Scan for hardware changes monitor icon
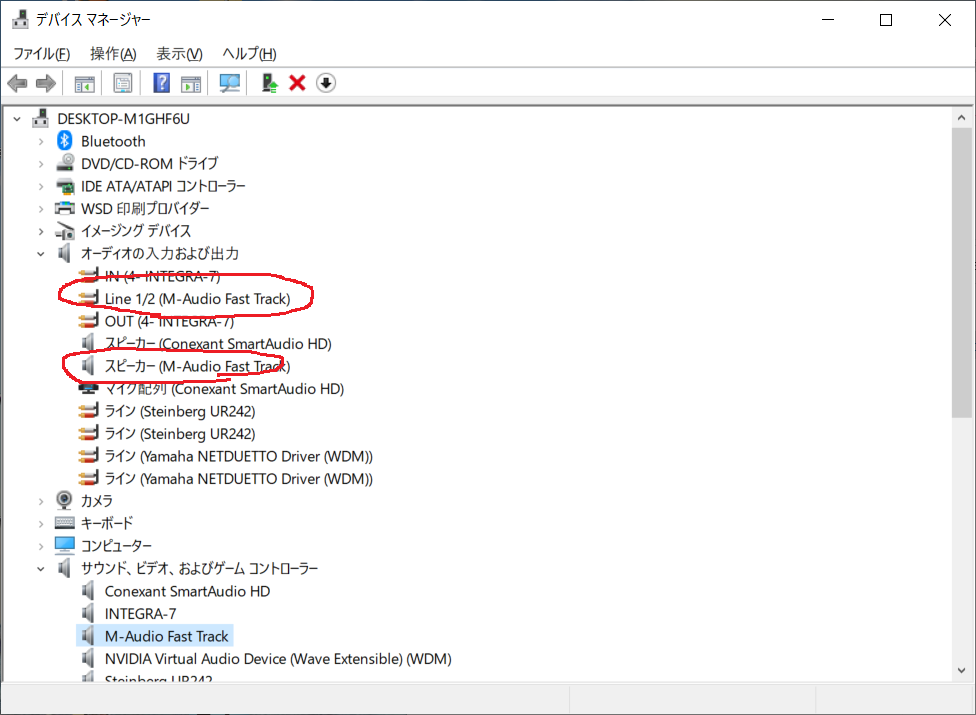Viewport: 976px width, 715px height. coord(230,83)
